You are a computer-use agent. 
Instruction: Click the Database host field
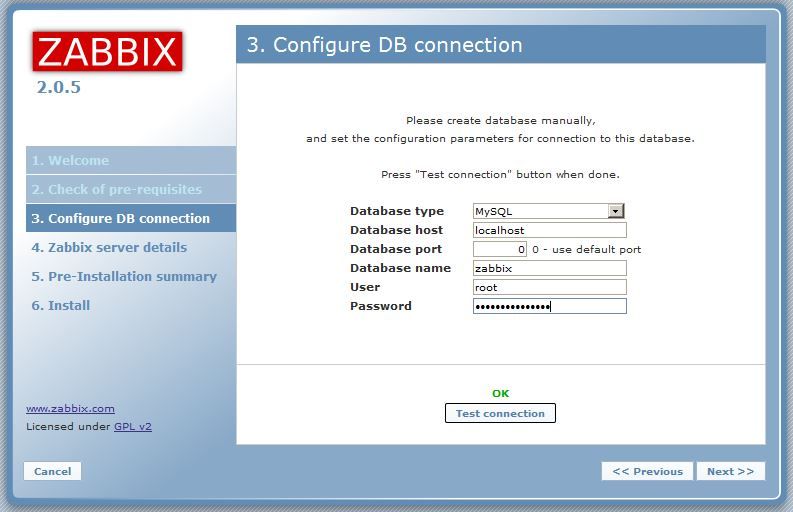click(550, 230)
